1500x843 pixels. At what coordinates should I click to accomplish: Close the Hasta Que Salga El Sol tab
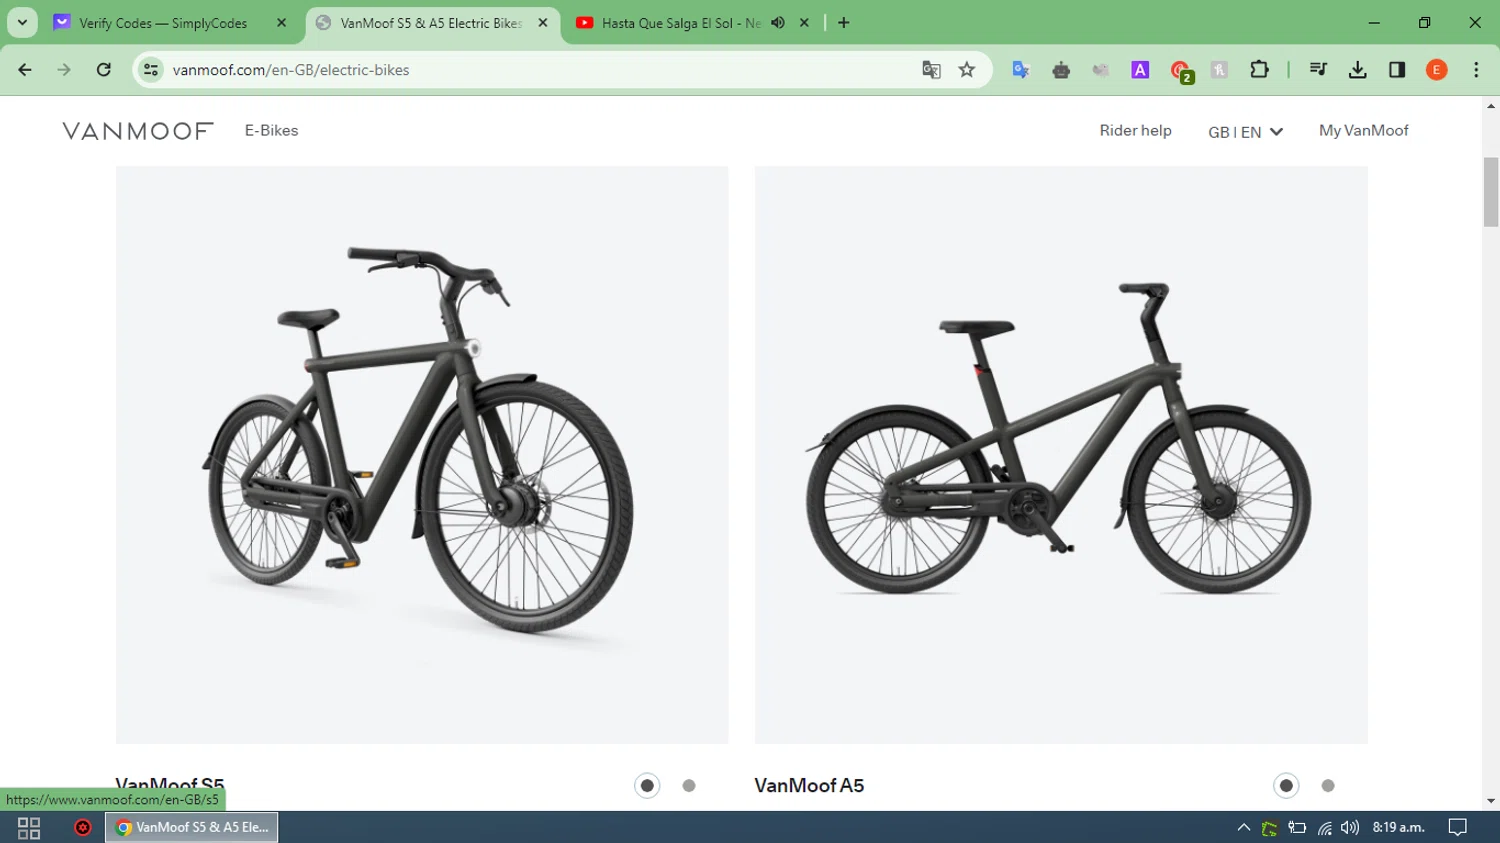(x=804, y=22)
